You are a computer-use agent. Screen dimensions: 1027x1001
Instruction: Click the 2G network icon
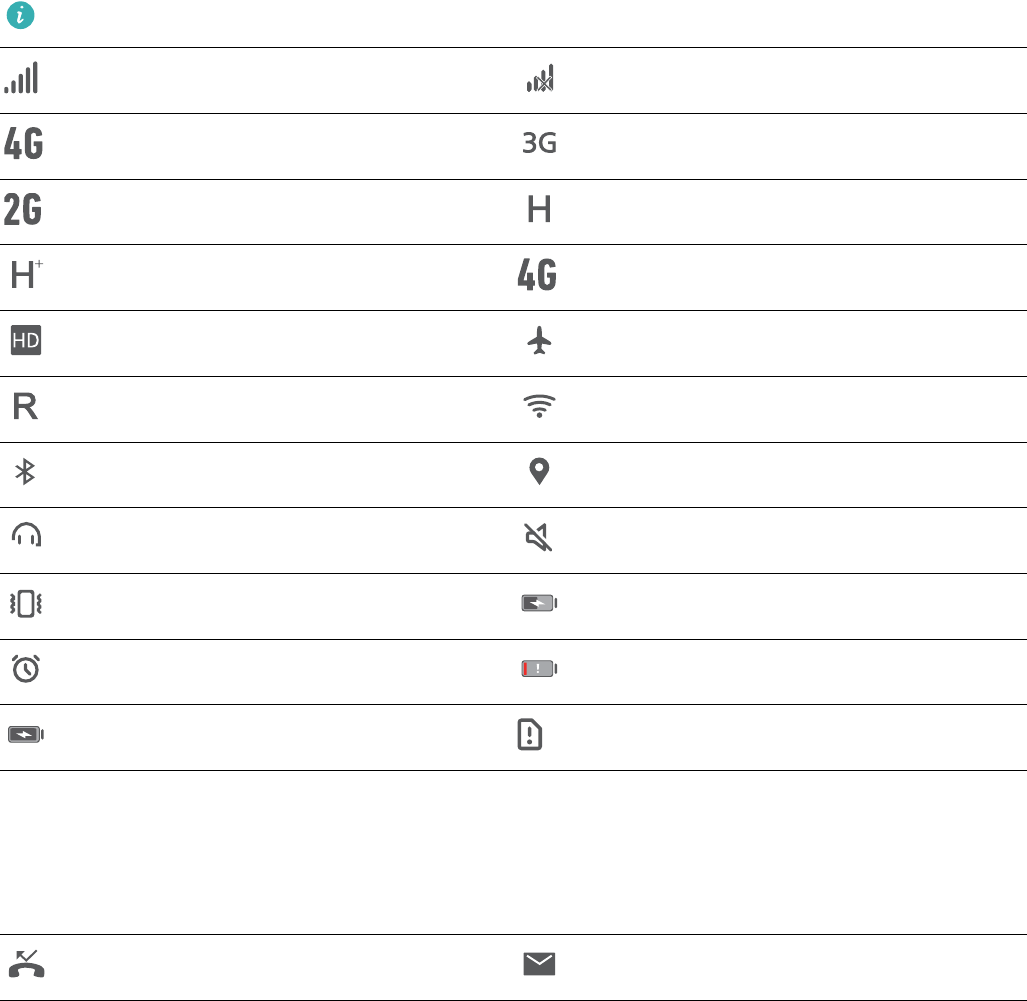(23, 210)
